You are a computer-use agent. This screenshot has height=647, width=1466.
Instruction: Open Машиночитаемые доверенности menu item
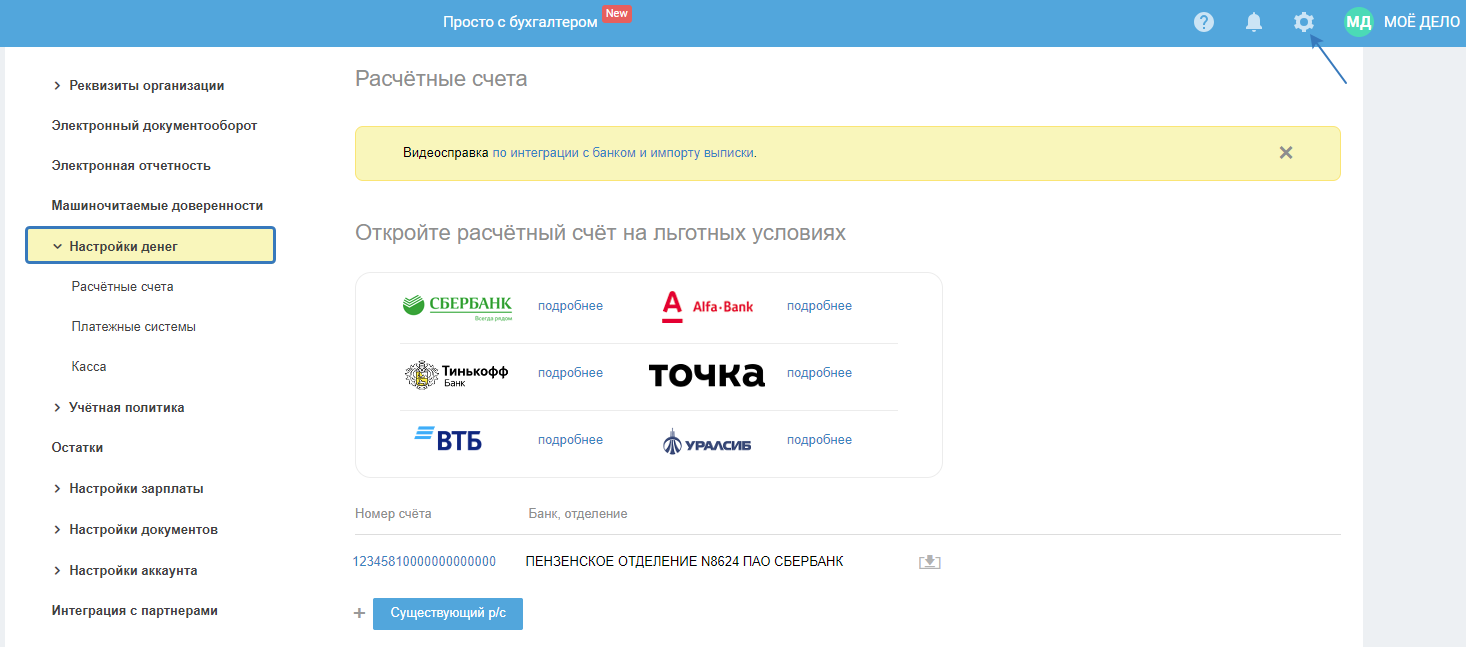click(x=157, y=206)
